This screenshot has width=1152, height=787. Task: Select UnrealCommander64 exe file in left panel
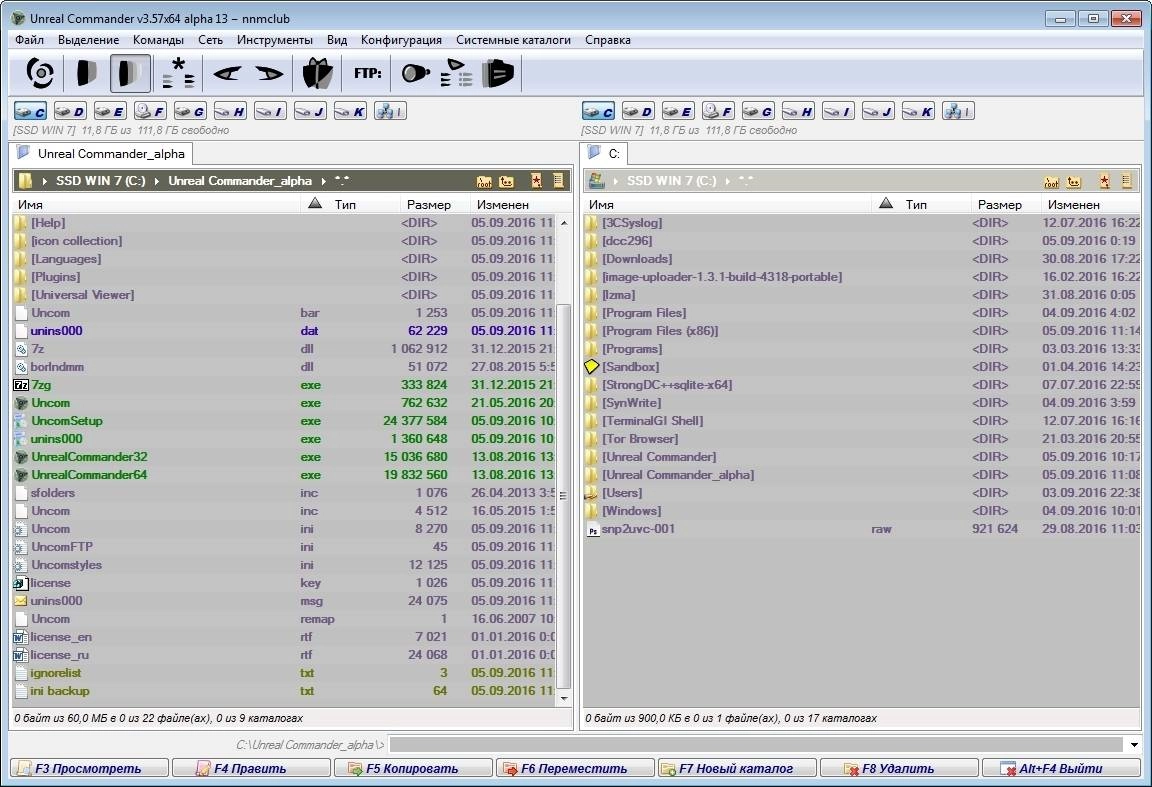coord(284,475)
